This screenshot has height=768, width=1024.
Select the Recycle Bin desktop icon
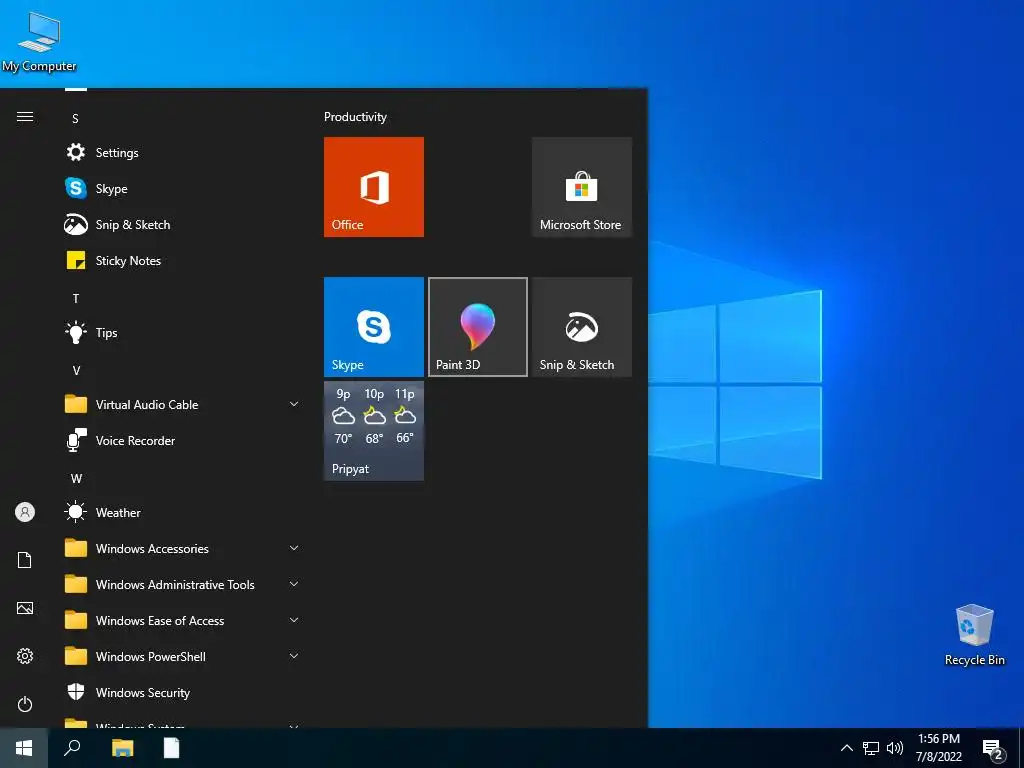pyautogui.click(x=974, y=635)
